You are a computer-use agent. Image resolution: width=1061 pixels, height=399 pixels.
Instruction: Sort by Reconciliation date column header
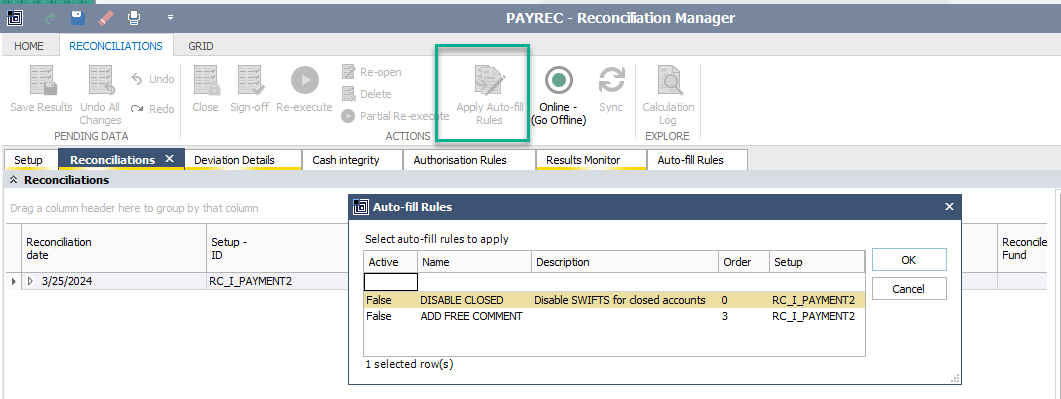click(x=114, y=248)
